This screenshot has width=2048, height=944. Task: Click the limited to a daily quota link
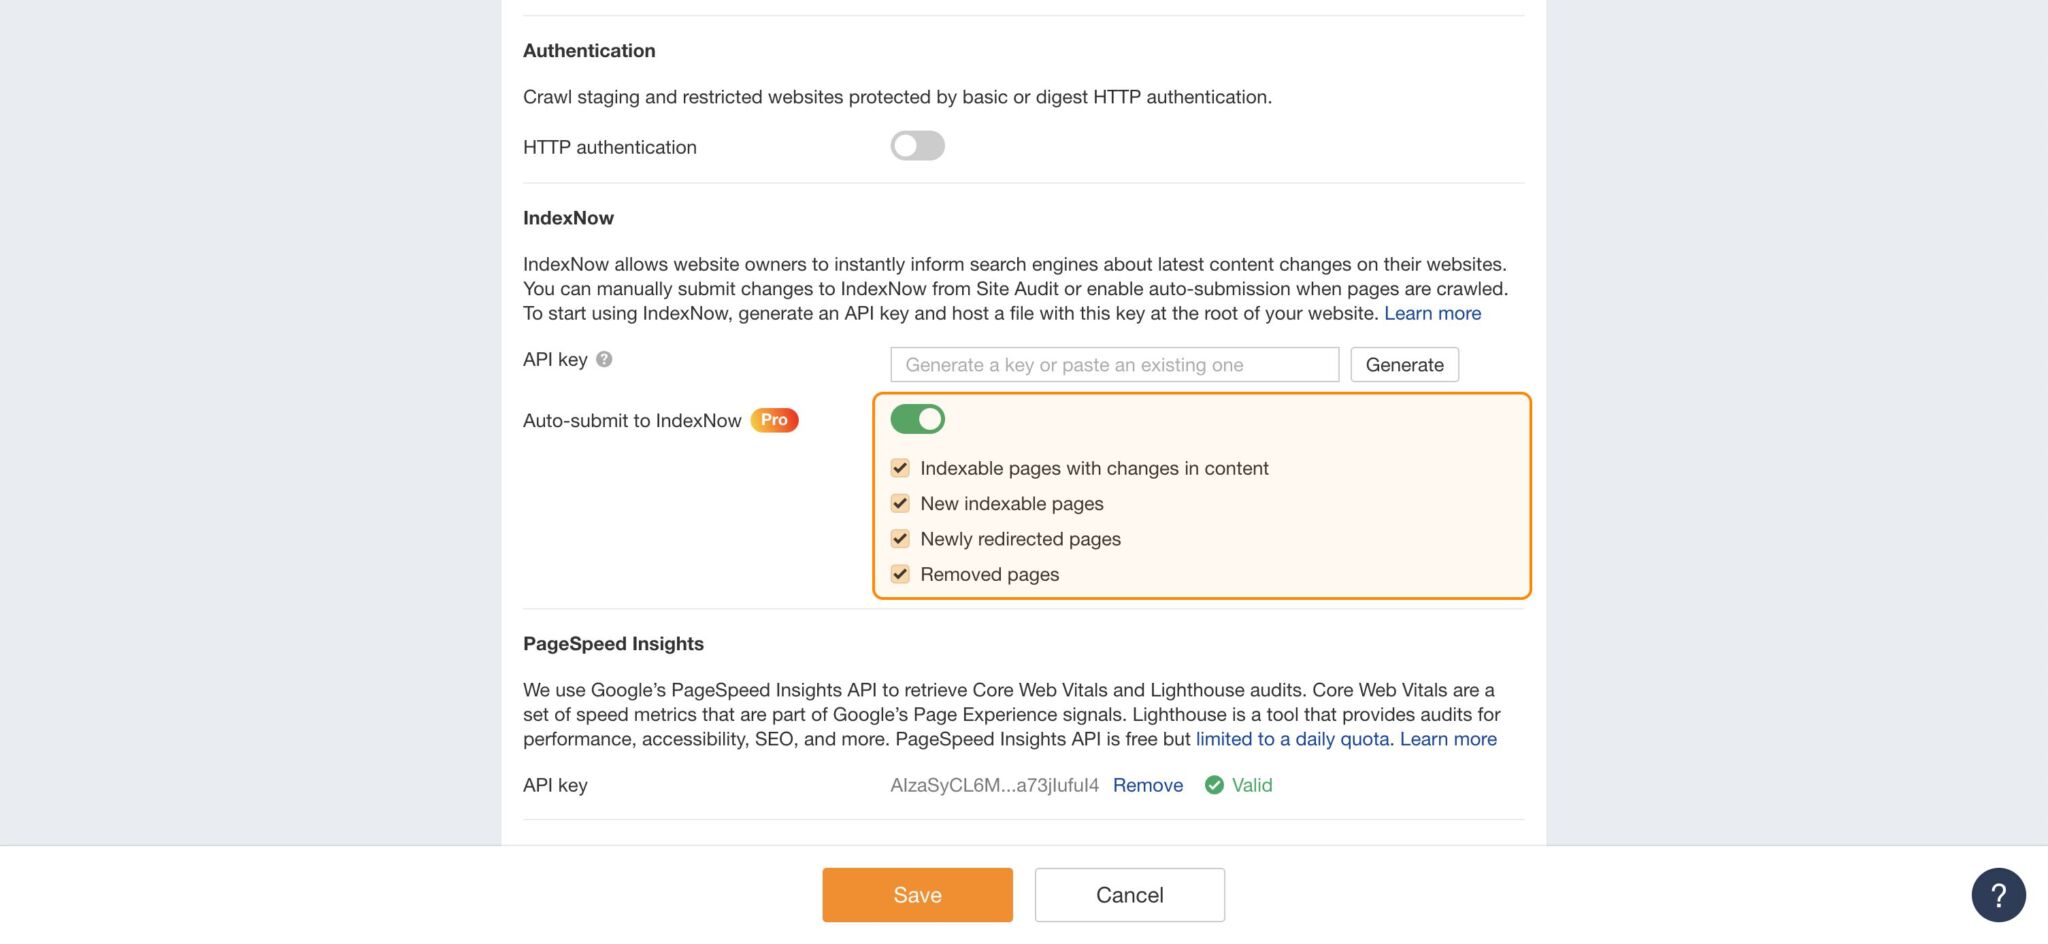(x=1291, y=739)
